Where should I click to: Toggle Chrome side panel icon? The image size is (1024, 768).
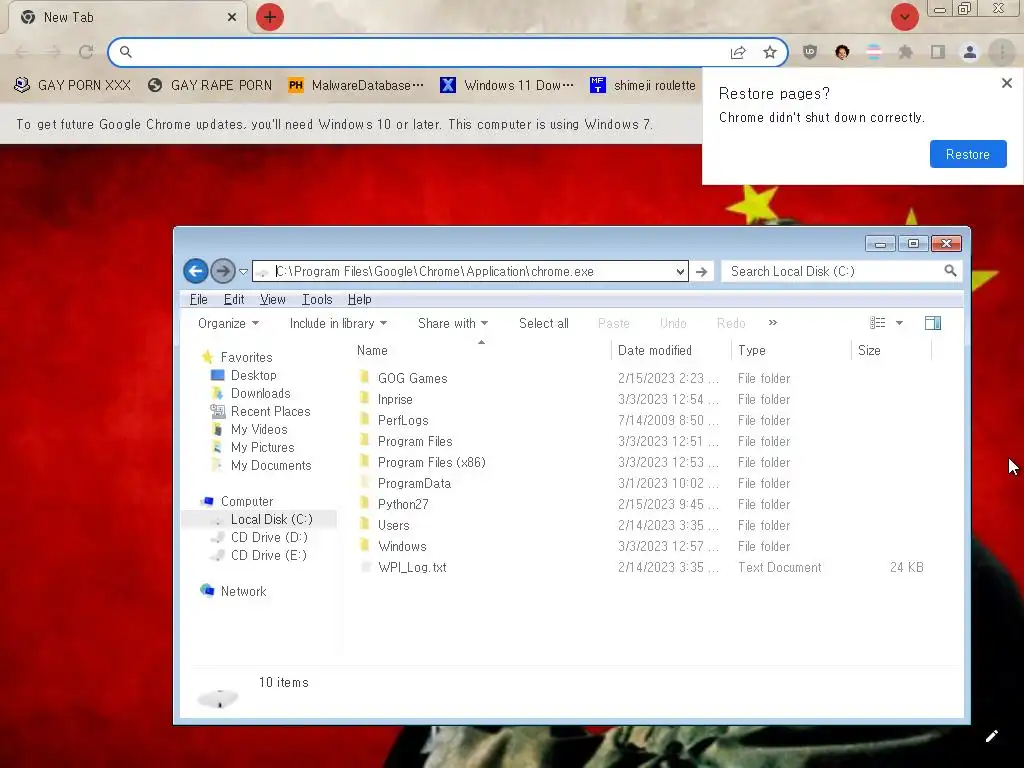pyautogui.click(x=938, y=52)
